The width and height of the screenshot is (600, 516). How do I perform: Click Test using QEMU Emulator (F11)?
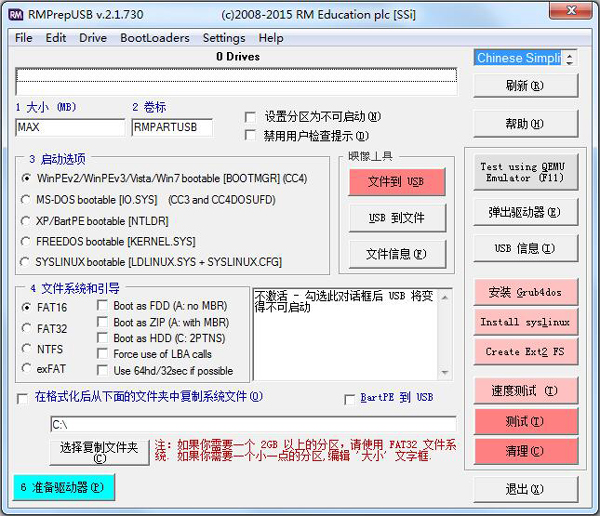525,172
